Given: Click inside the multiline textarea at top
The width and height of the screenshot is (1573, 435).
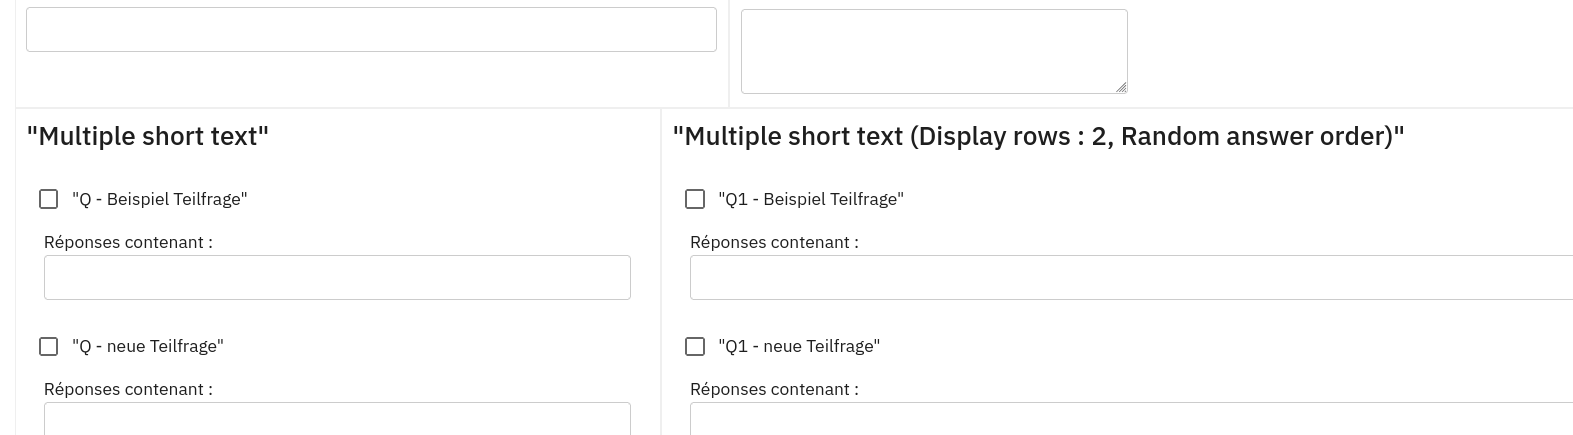Looking at the screenshot, I should [x=933, y=51].
